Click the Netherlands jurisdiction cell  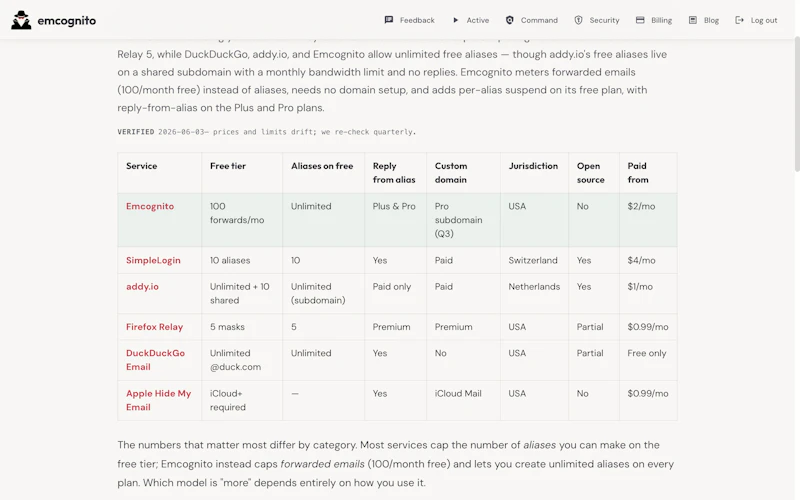coord(534,293)
